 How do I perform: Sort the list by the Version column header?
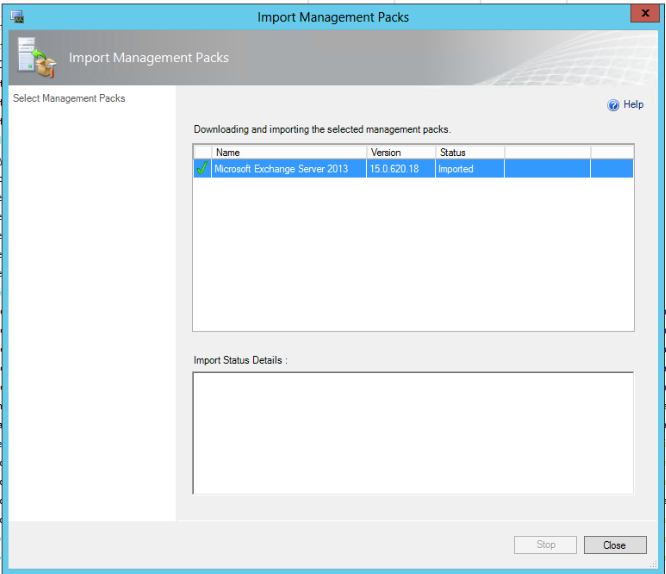tap(400, 153)
